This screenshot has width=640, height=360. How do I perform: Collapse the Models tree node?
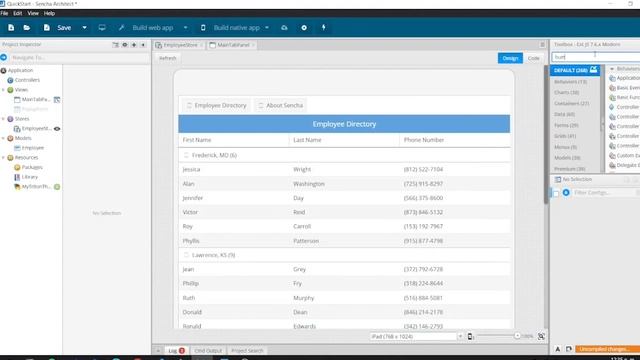3,138
